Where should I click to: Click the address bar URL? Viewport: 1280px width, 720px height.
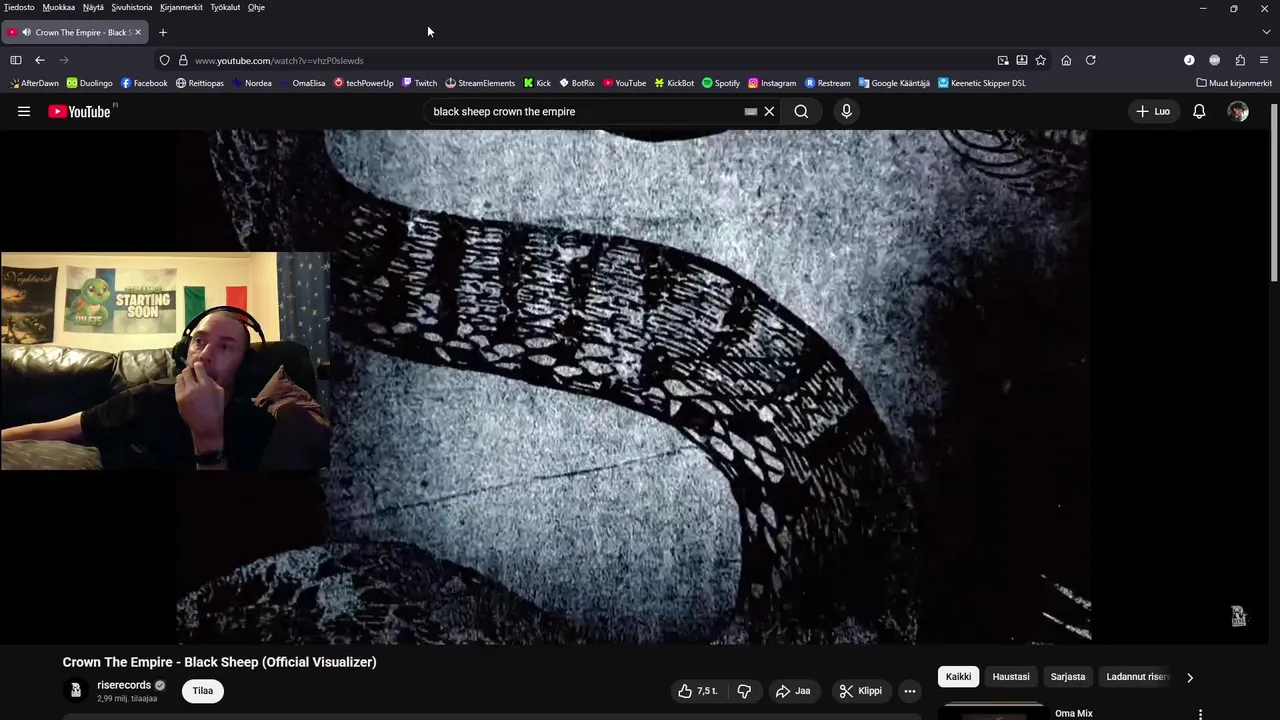tap(279, 61)
